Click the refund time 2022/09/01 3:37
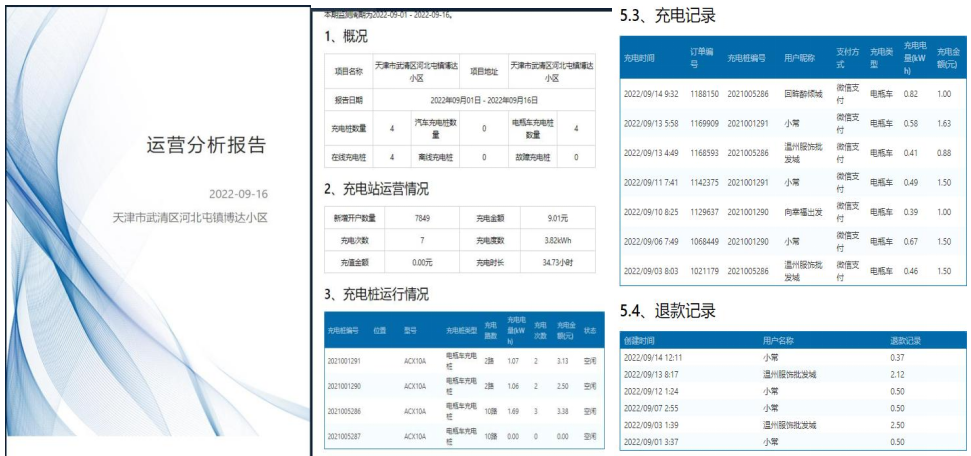This screenshot has height=456, width=971. 650,442
